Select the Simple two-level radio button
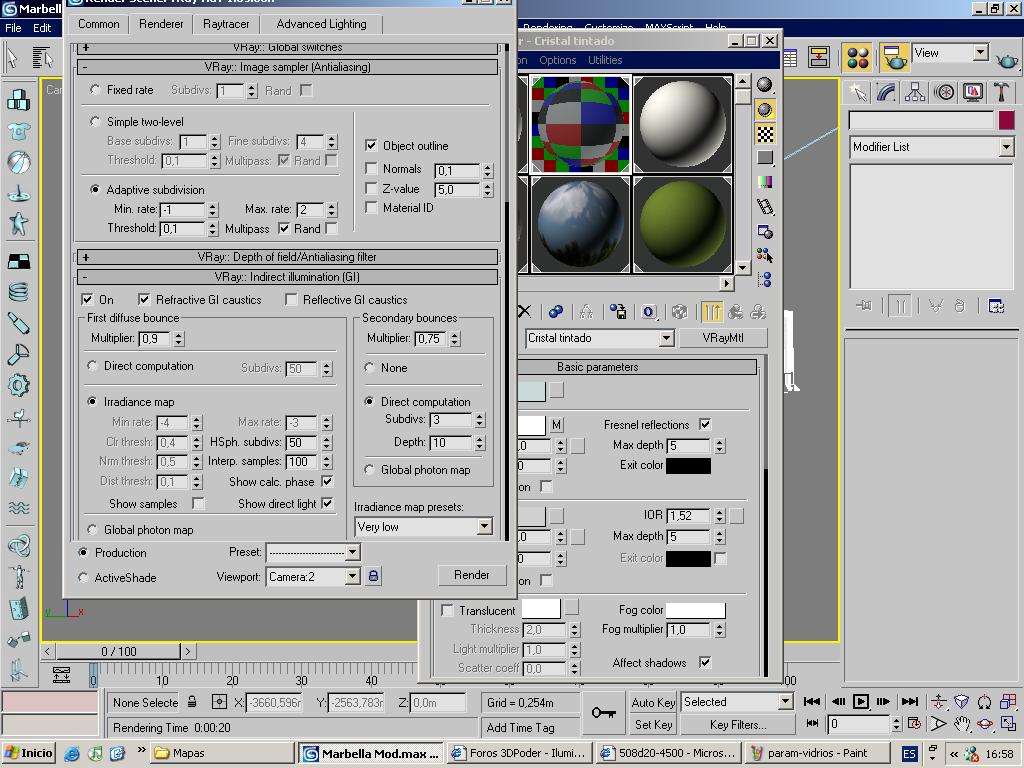 tap(95, 121)
